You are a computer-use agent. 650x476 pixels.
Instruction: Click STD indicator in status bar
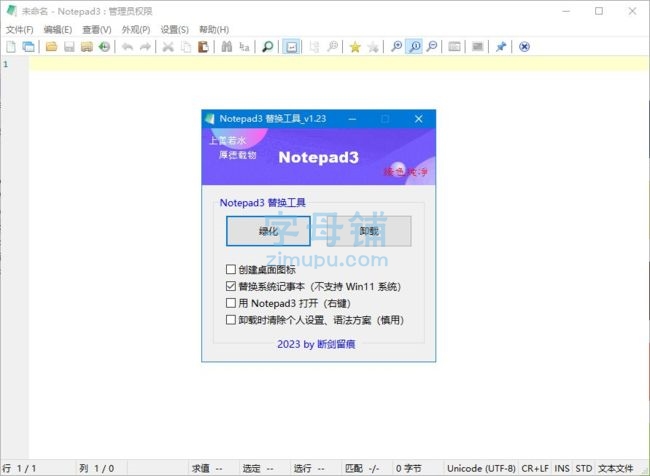[x=584, y=469]
